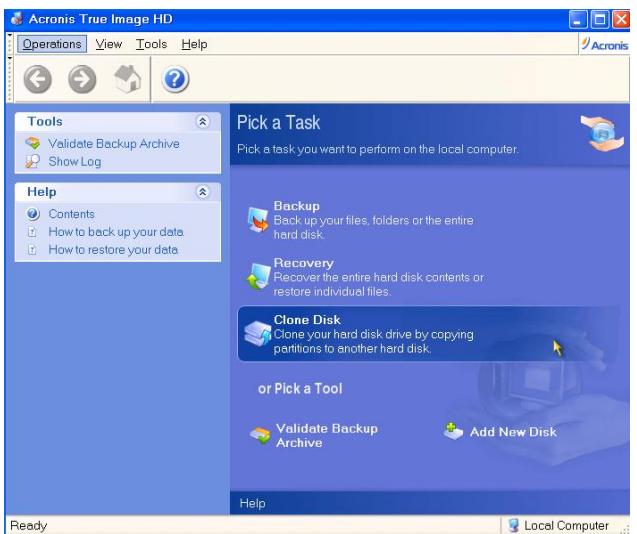The width and height of the screenshot is (637, 534).
Task: Click the toolbar drag handle grip
Action: point(10,79)
